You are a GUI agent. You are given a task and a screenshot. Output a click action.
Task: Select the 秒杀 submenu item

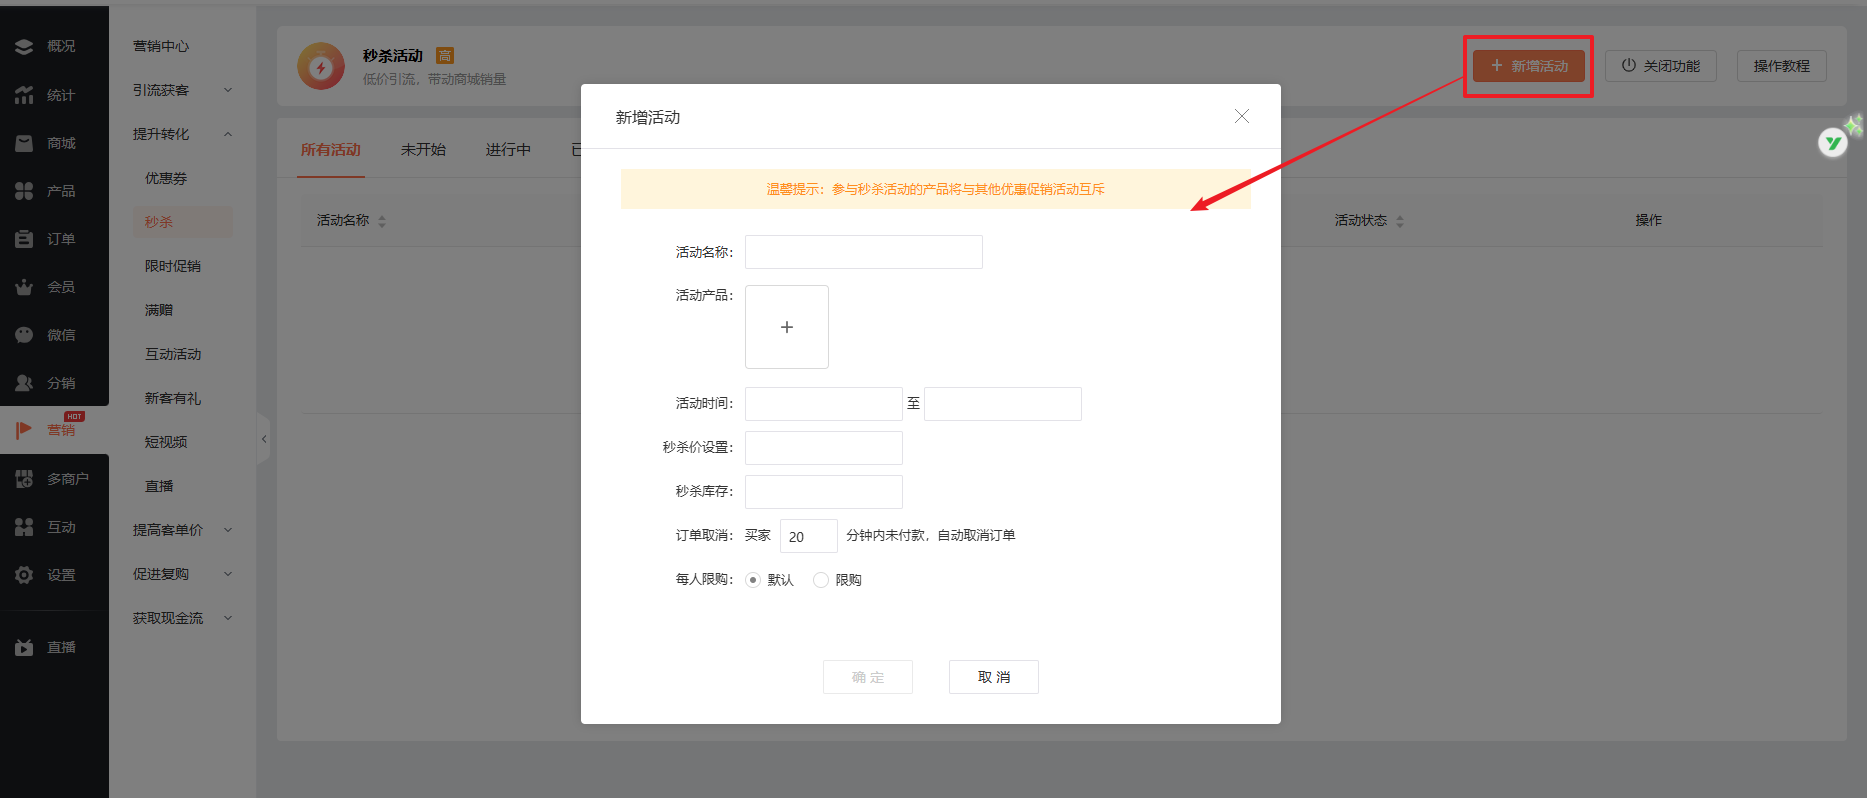point(182,222)
